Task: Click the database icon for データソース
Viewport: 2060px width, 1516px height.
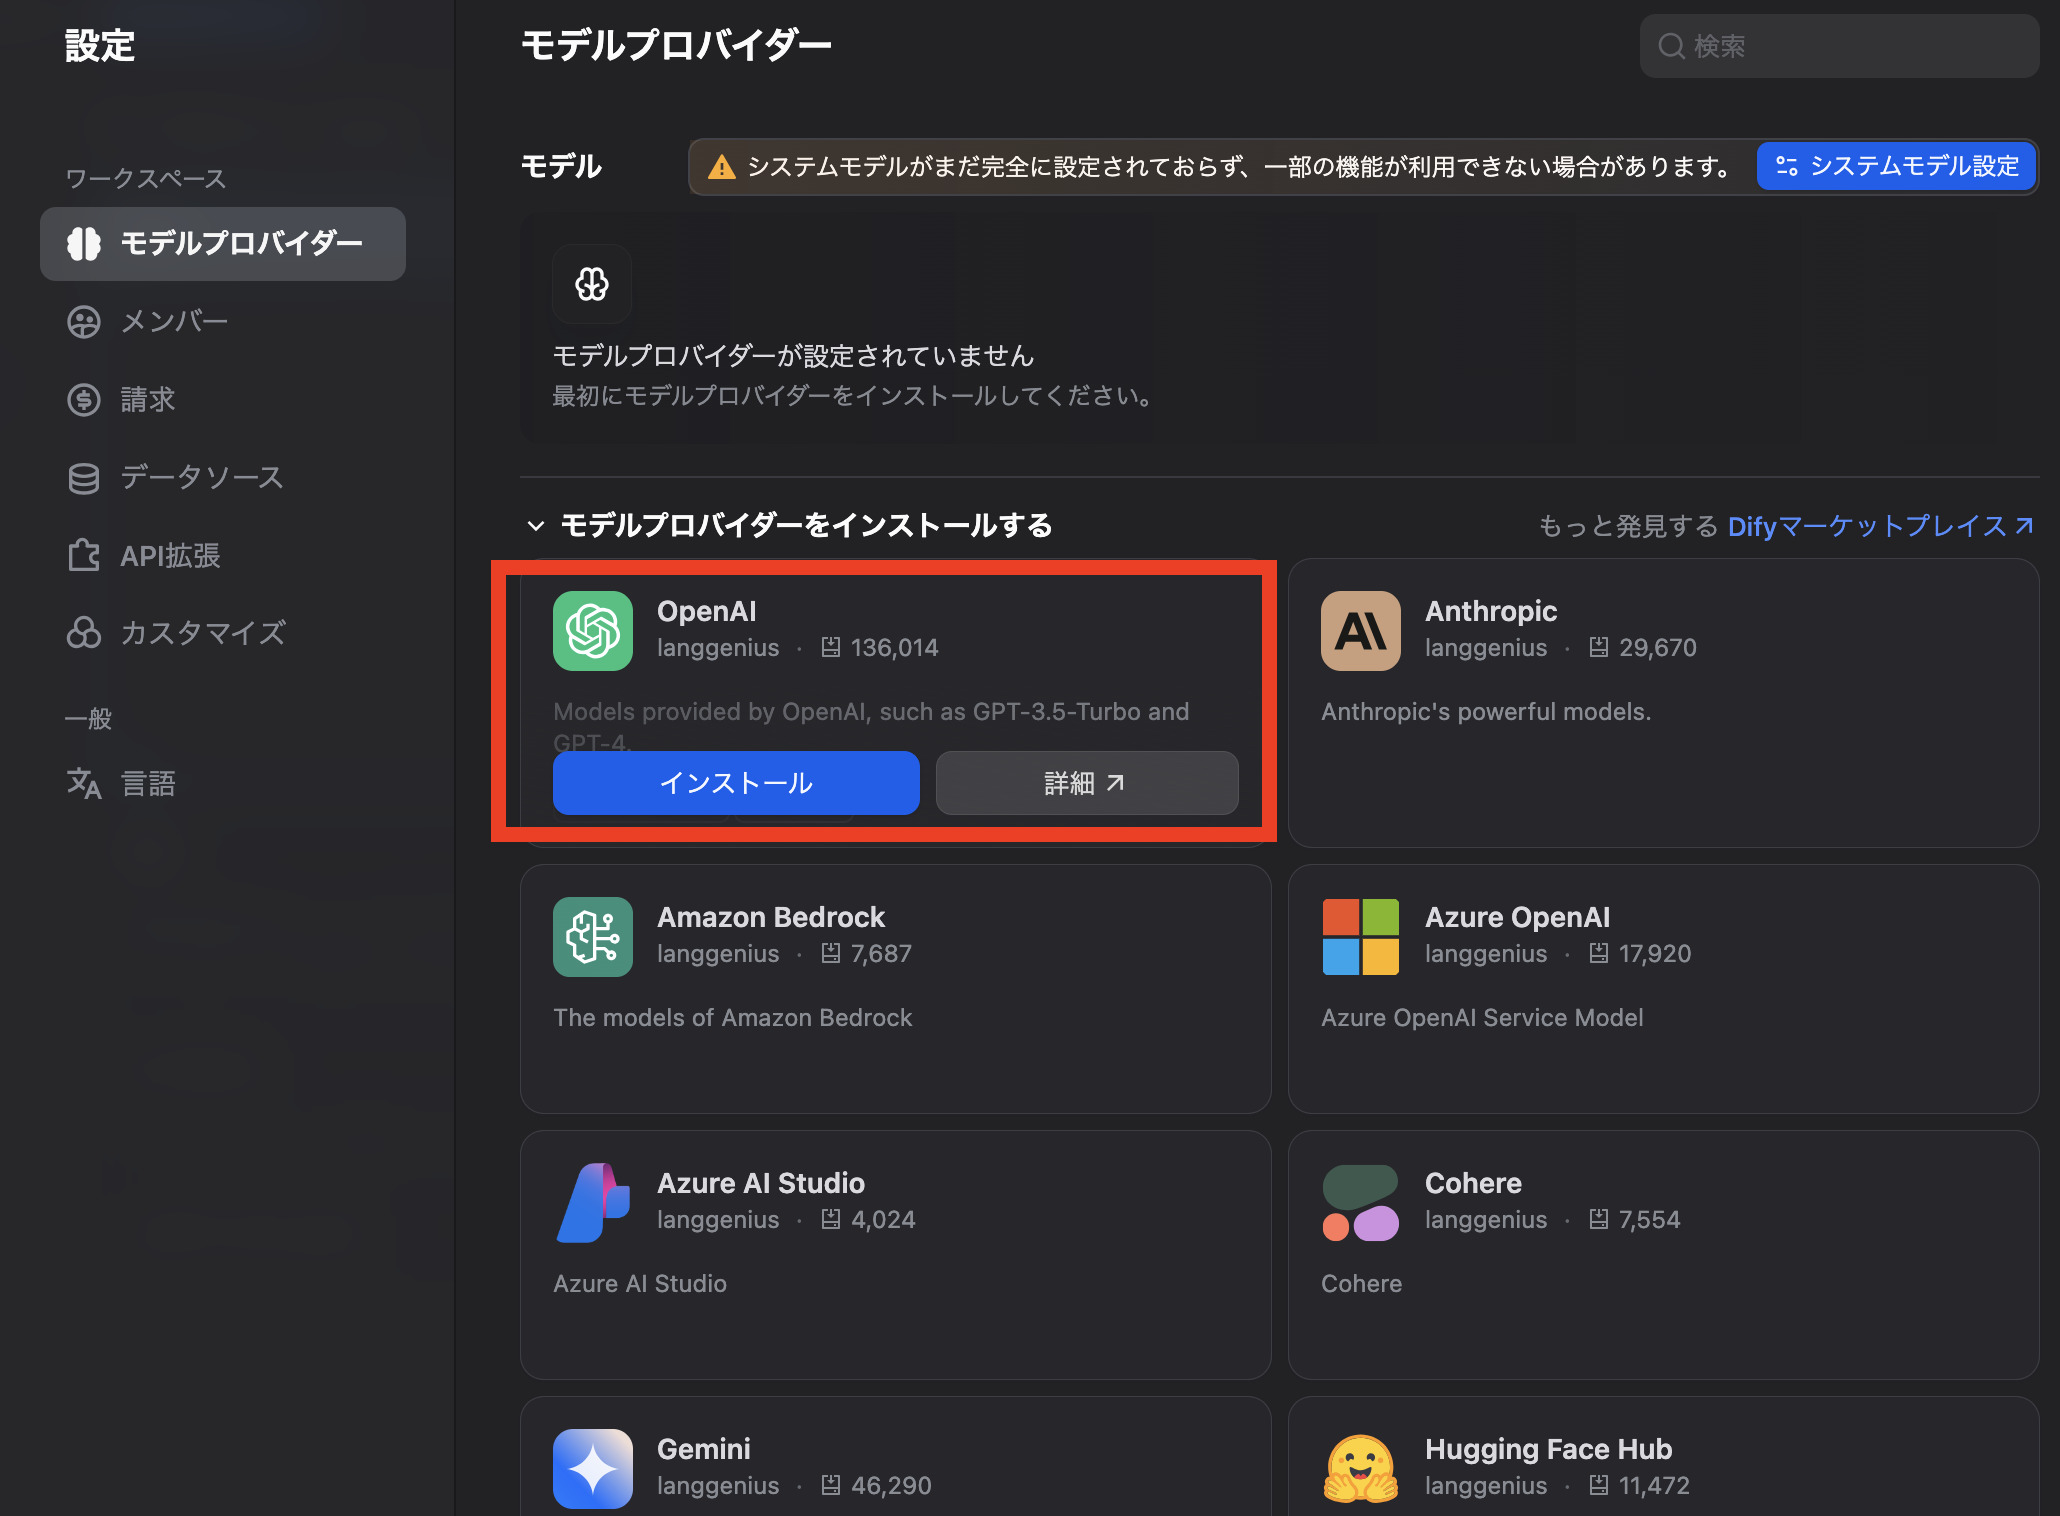Action: [84, 477]
